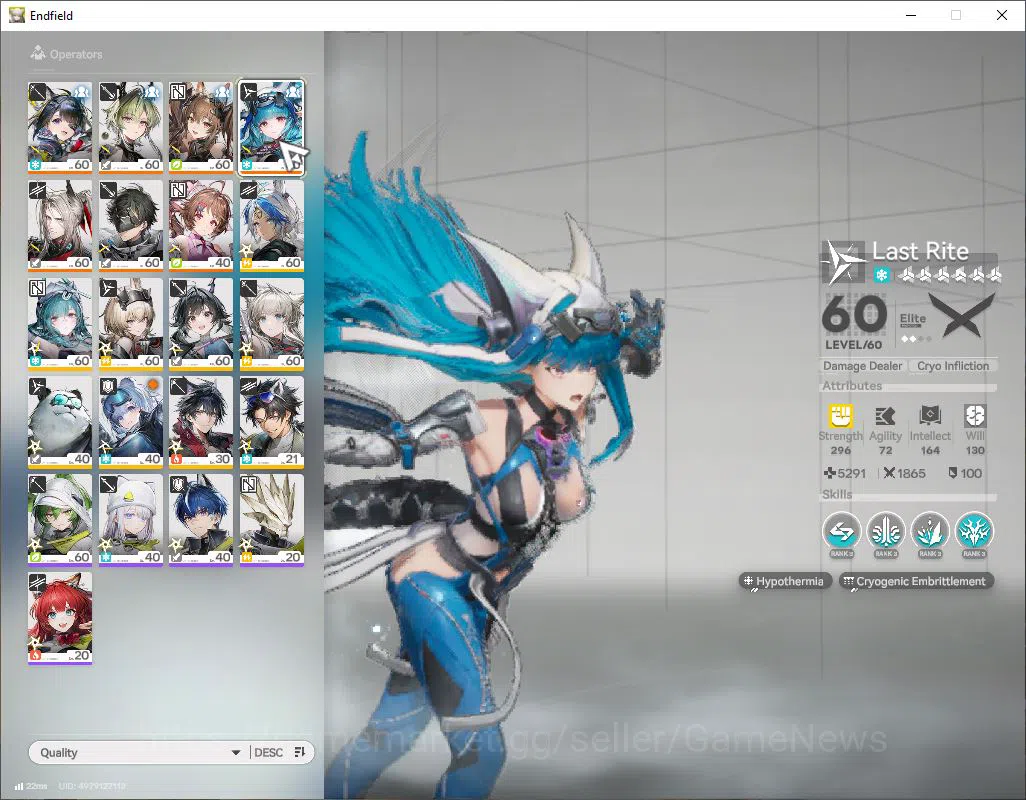This screenshot has height=800, width=1026.
Task: Click the Last Rite class emblem icon
Action: [842, 262]
